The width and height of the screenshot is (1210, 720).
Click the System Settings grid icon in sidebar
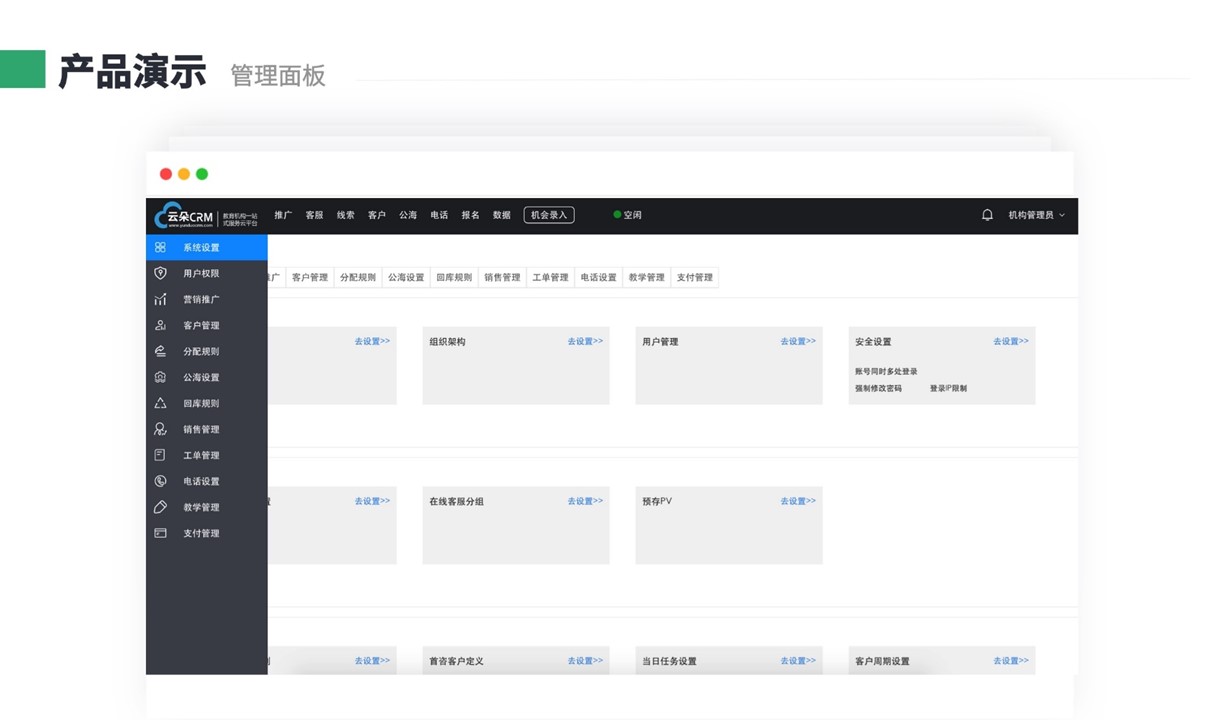[x=160, y=247]
